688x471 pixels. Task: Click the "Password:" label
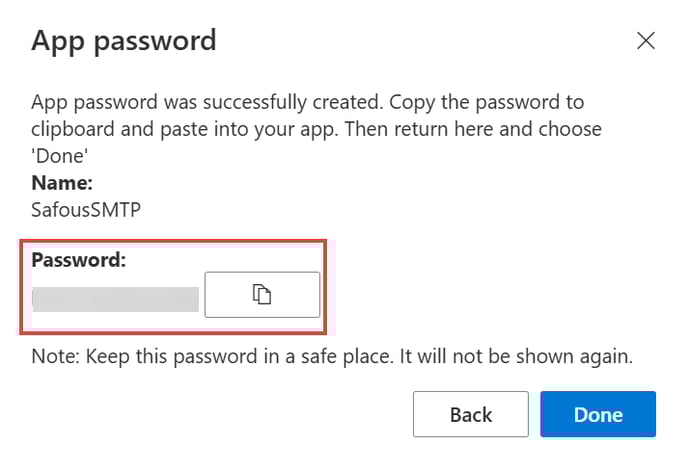[81, 261]
